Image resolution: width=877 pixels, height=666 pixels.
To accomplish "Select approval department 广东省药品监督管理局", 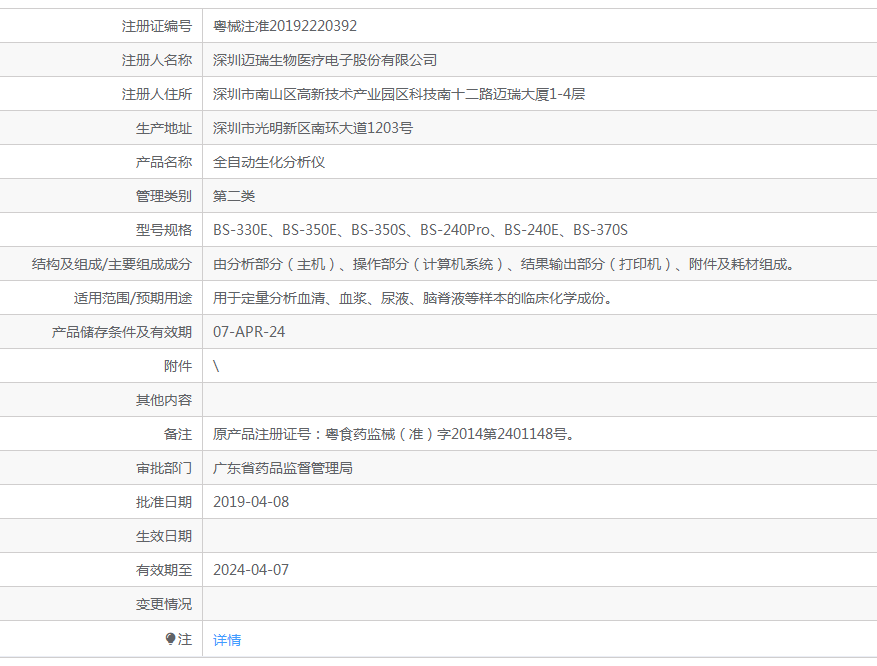I will point(283,468).
